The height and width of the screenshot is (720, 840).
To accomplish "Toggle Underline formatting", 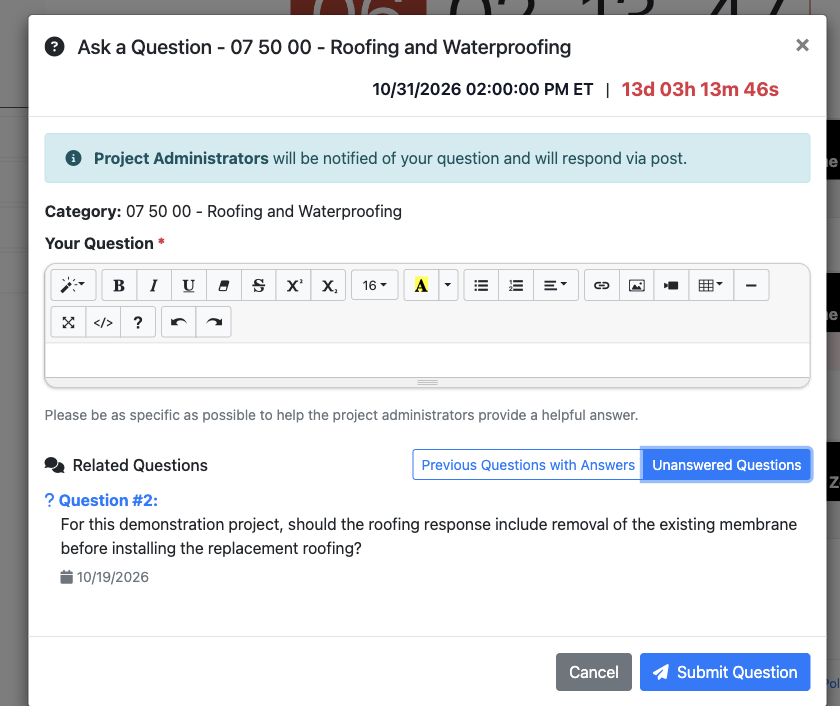I will [189, 285].
